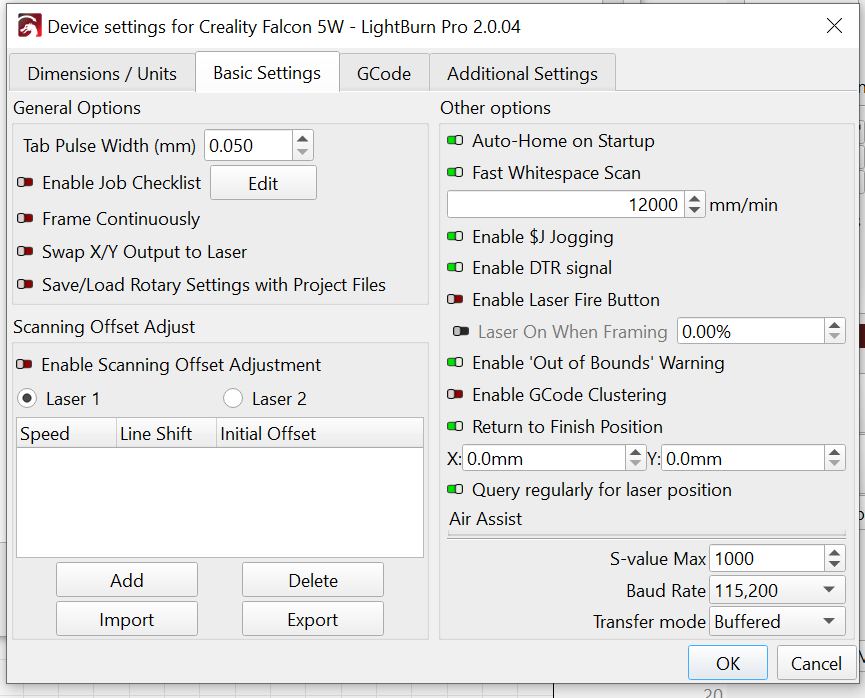Screen dimensions: 865x698
Task: Open the Baud Rate dropdown
Action: pos(776,591)
